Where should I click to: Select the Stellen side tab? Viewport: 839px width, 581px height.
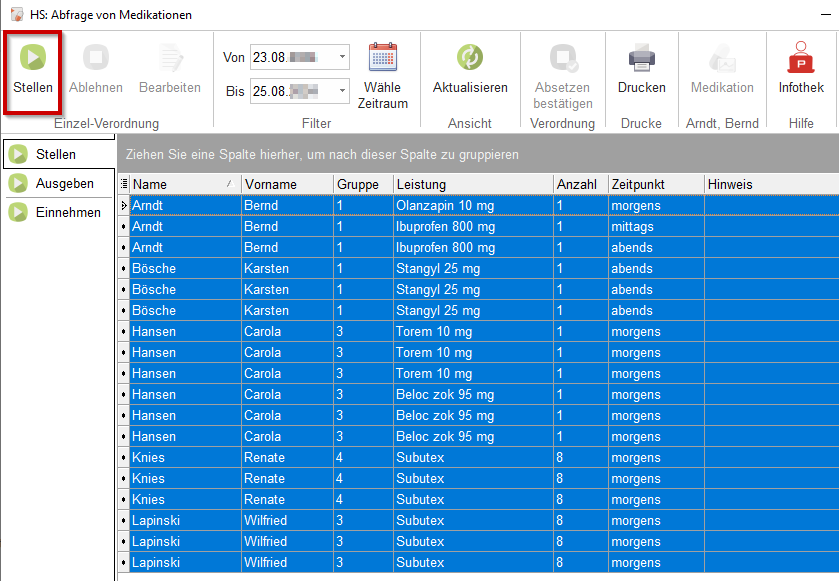pos(55,154)
